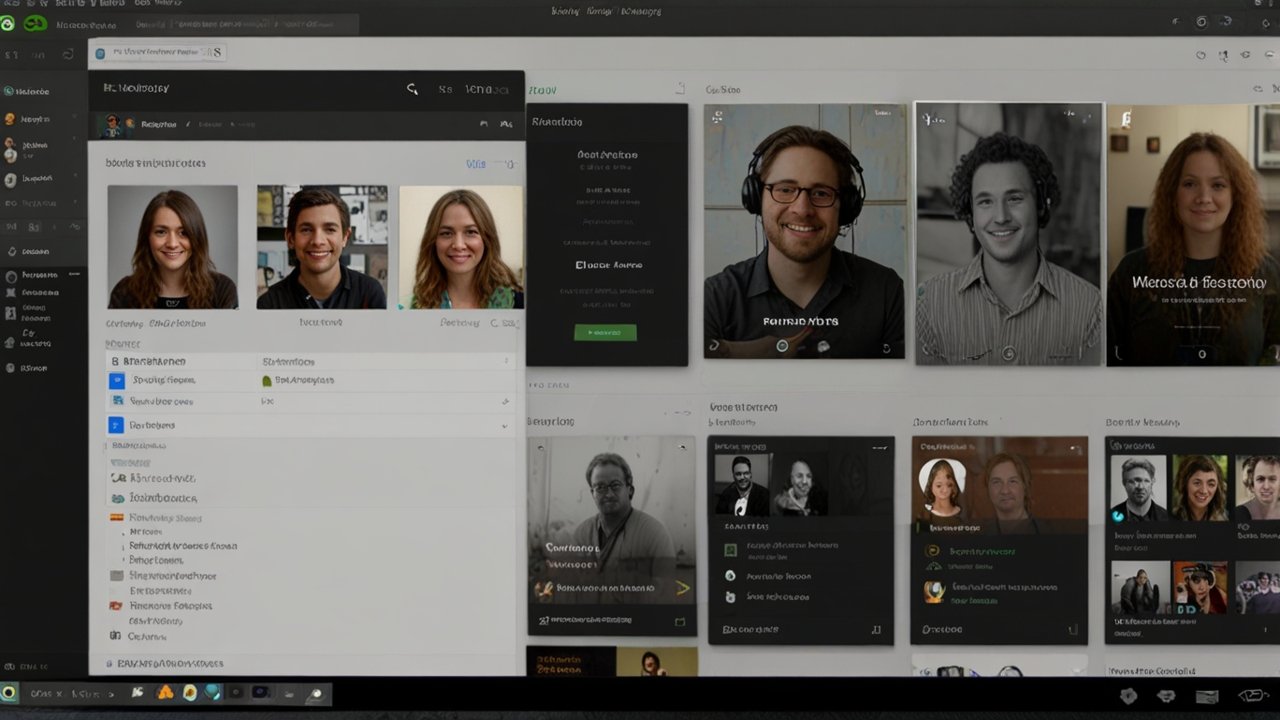Select the green video-app logo at top left

click(x=37, y=22)
